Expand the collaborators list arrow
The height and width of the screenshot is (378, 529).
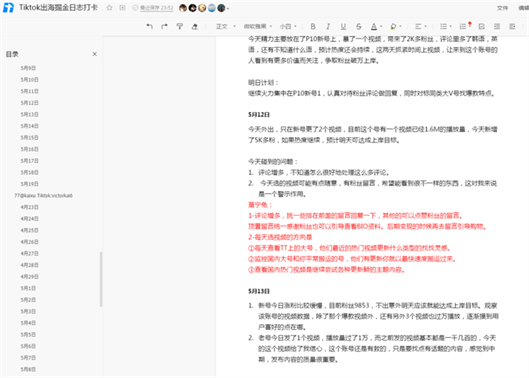pos(228,8)
